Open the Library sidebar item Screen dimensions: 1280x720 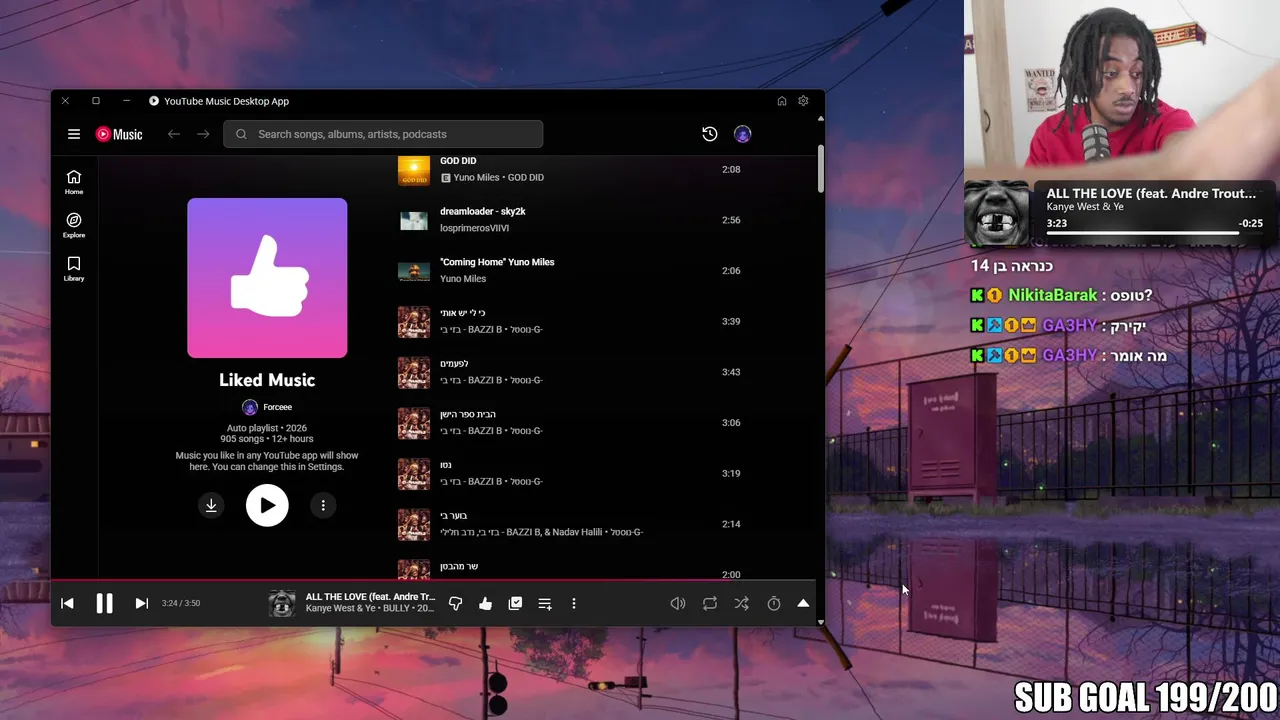coord(74,269)
